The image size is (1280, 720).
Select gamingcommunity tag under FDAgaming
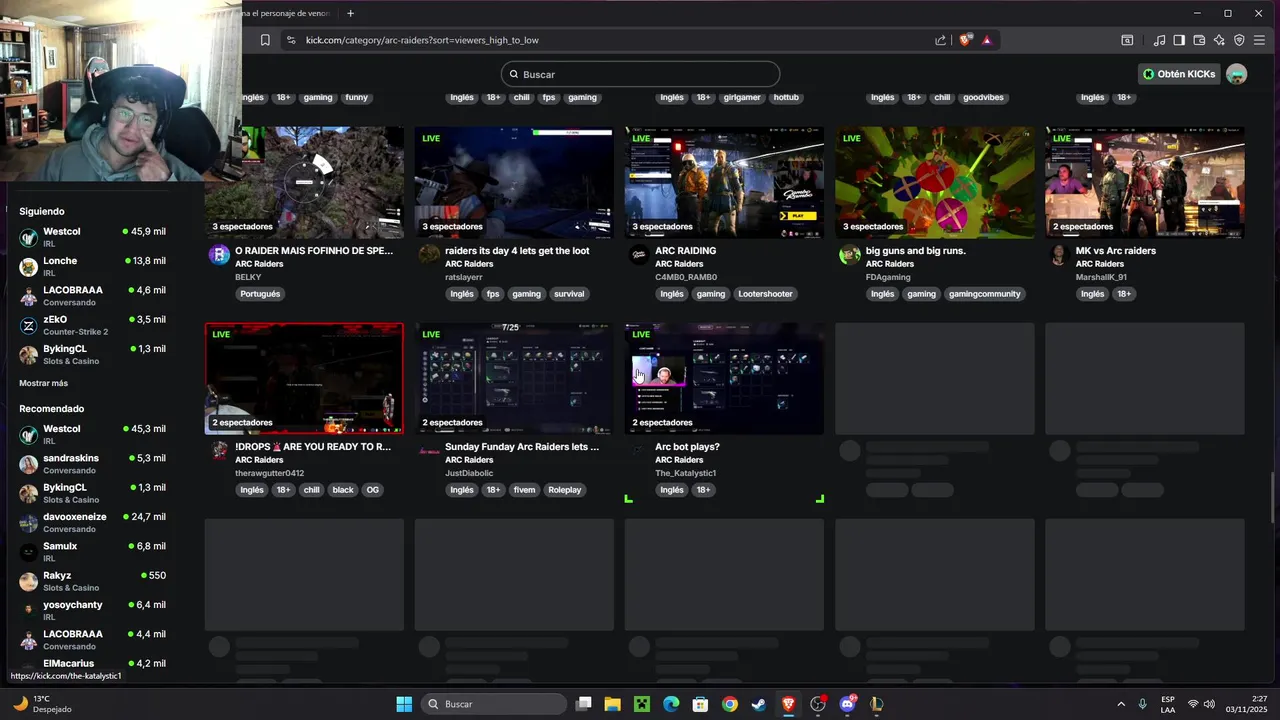[985, 294]
